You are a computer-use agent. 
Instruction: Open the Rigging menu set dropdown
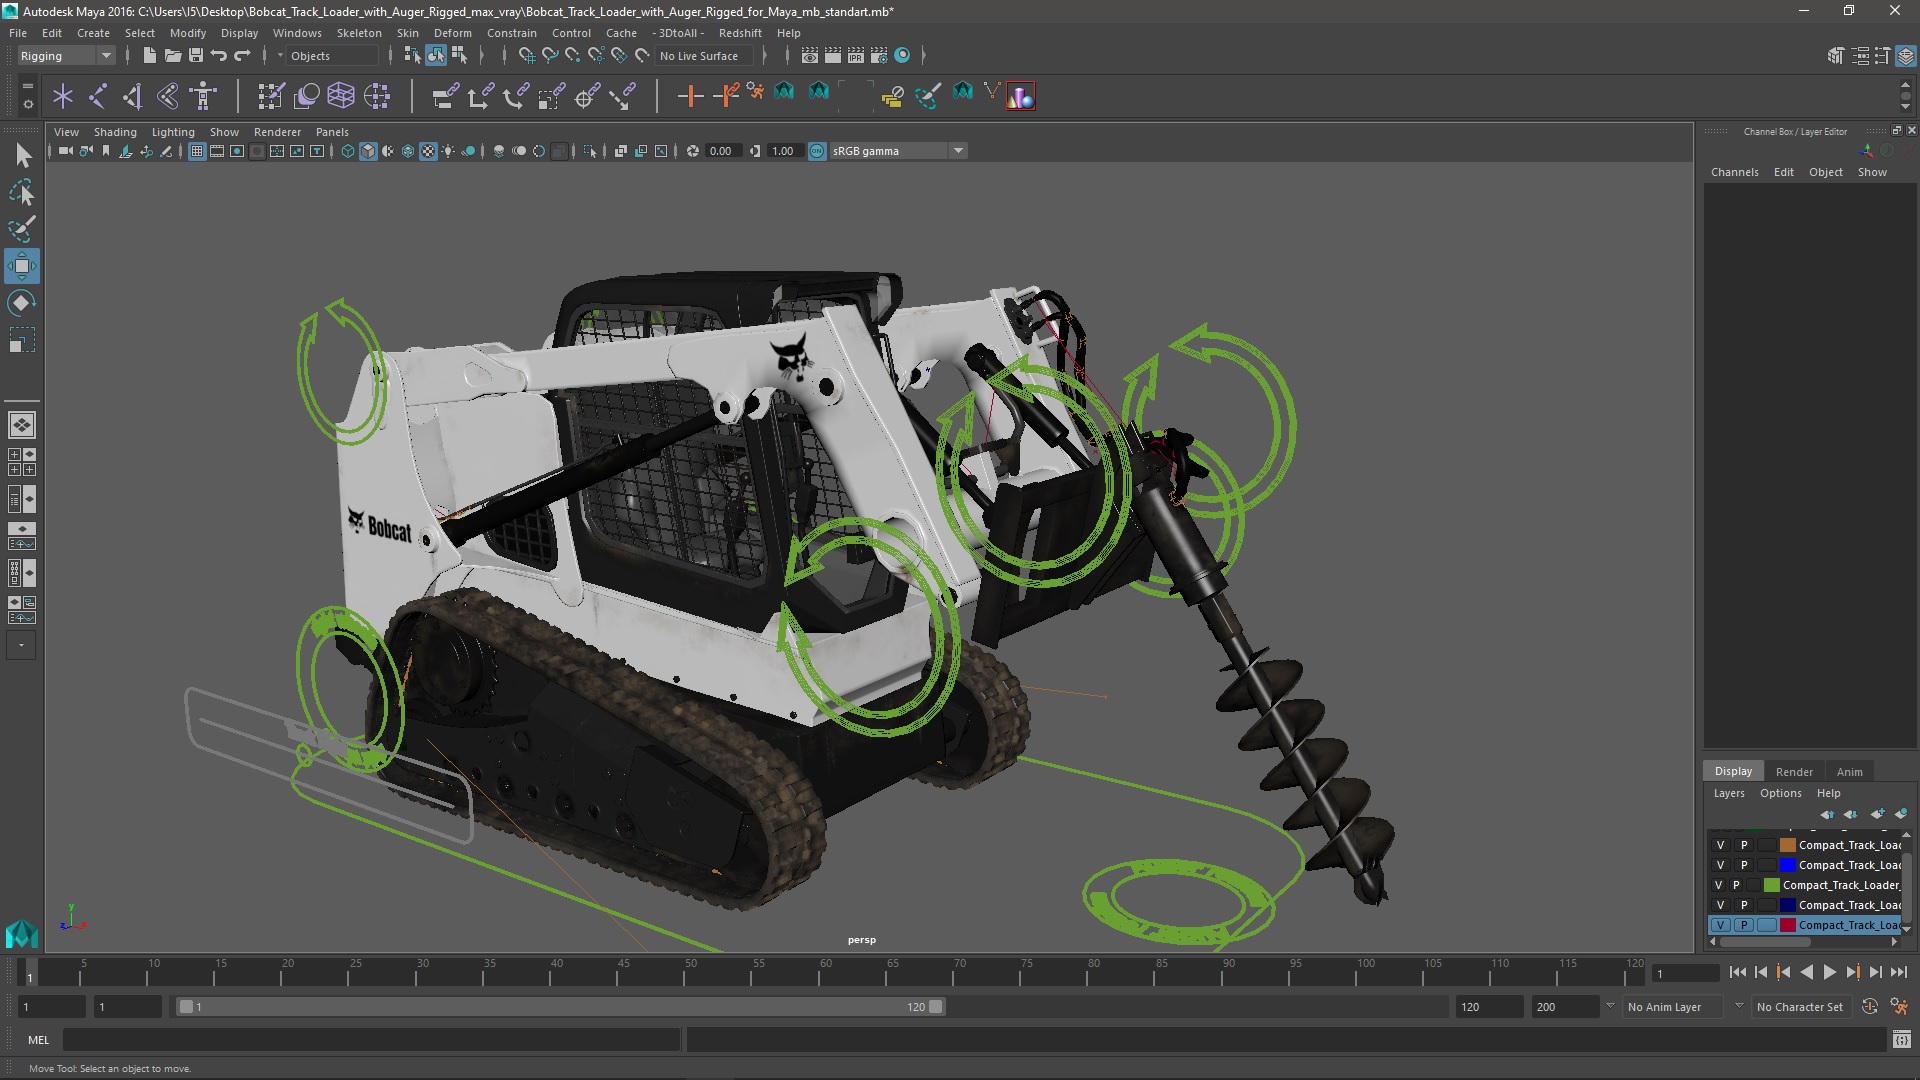[x=65, y=56]
